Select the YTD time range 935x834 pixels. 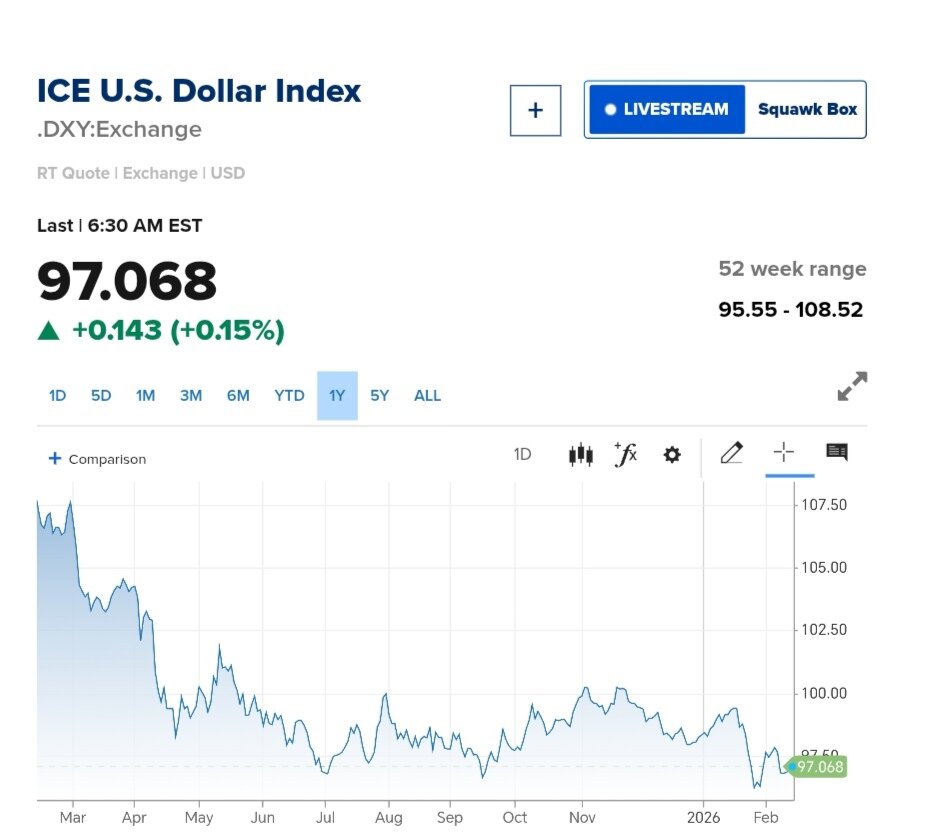click(x=289, y=396)
